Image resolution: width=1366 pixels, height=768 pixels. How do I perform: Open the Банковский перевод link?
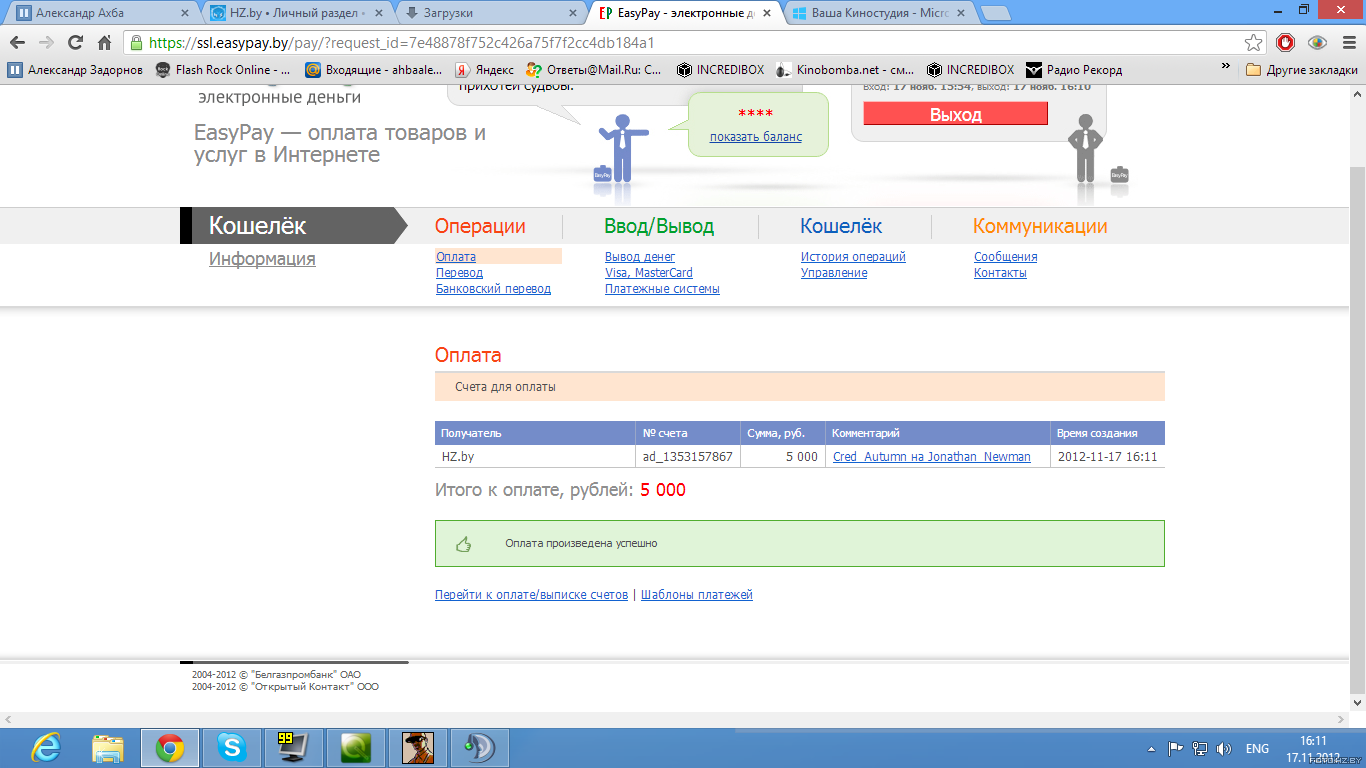click(493, 289)
